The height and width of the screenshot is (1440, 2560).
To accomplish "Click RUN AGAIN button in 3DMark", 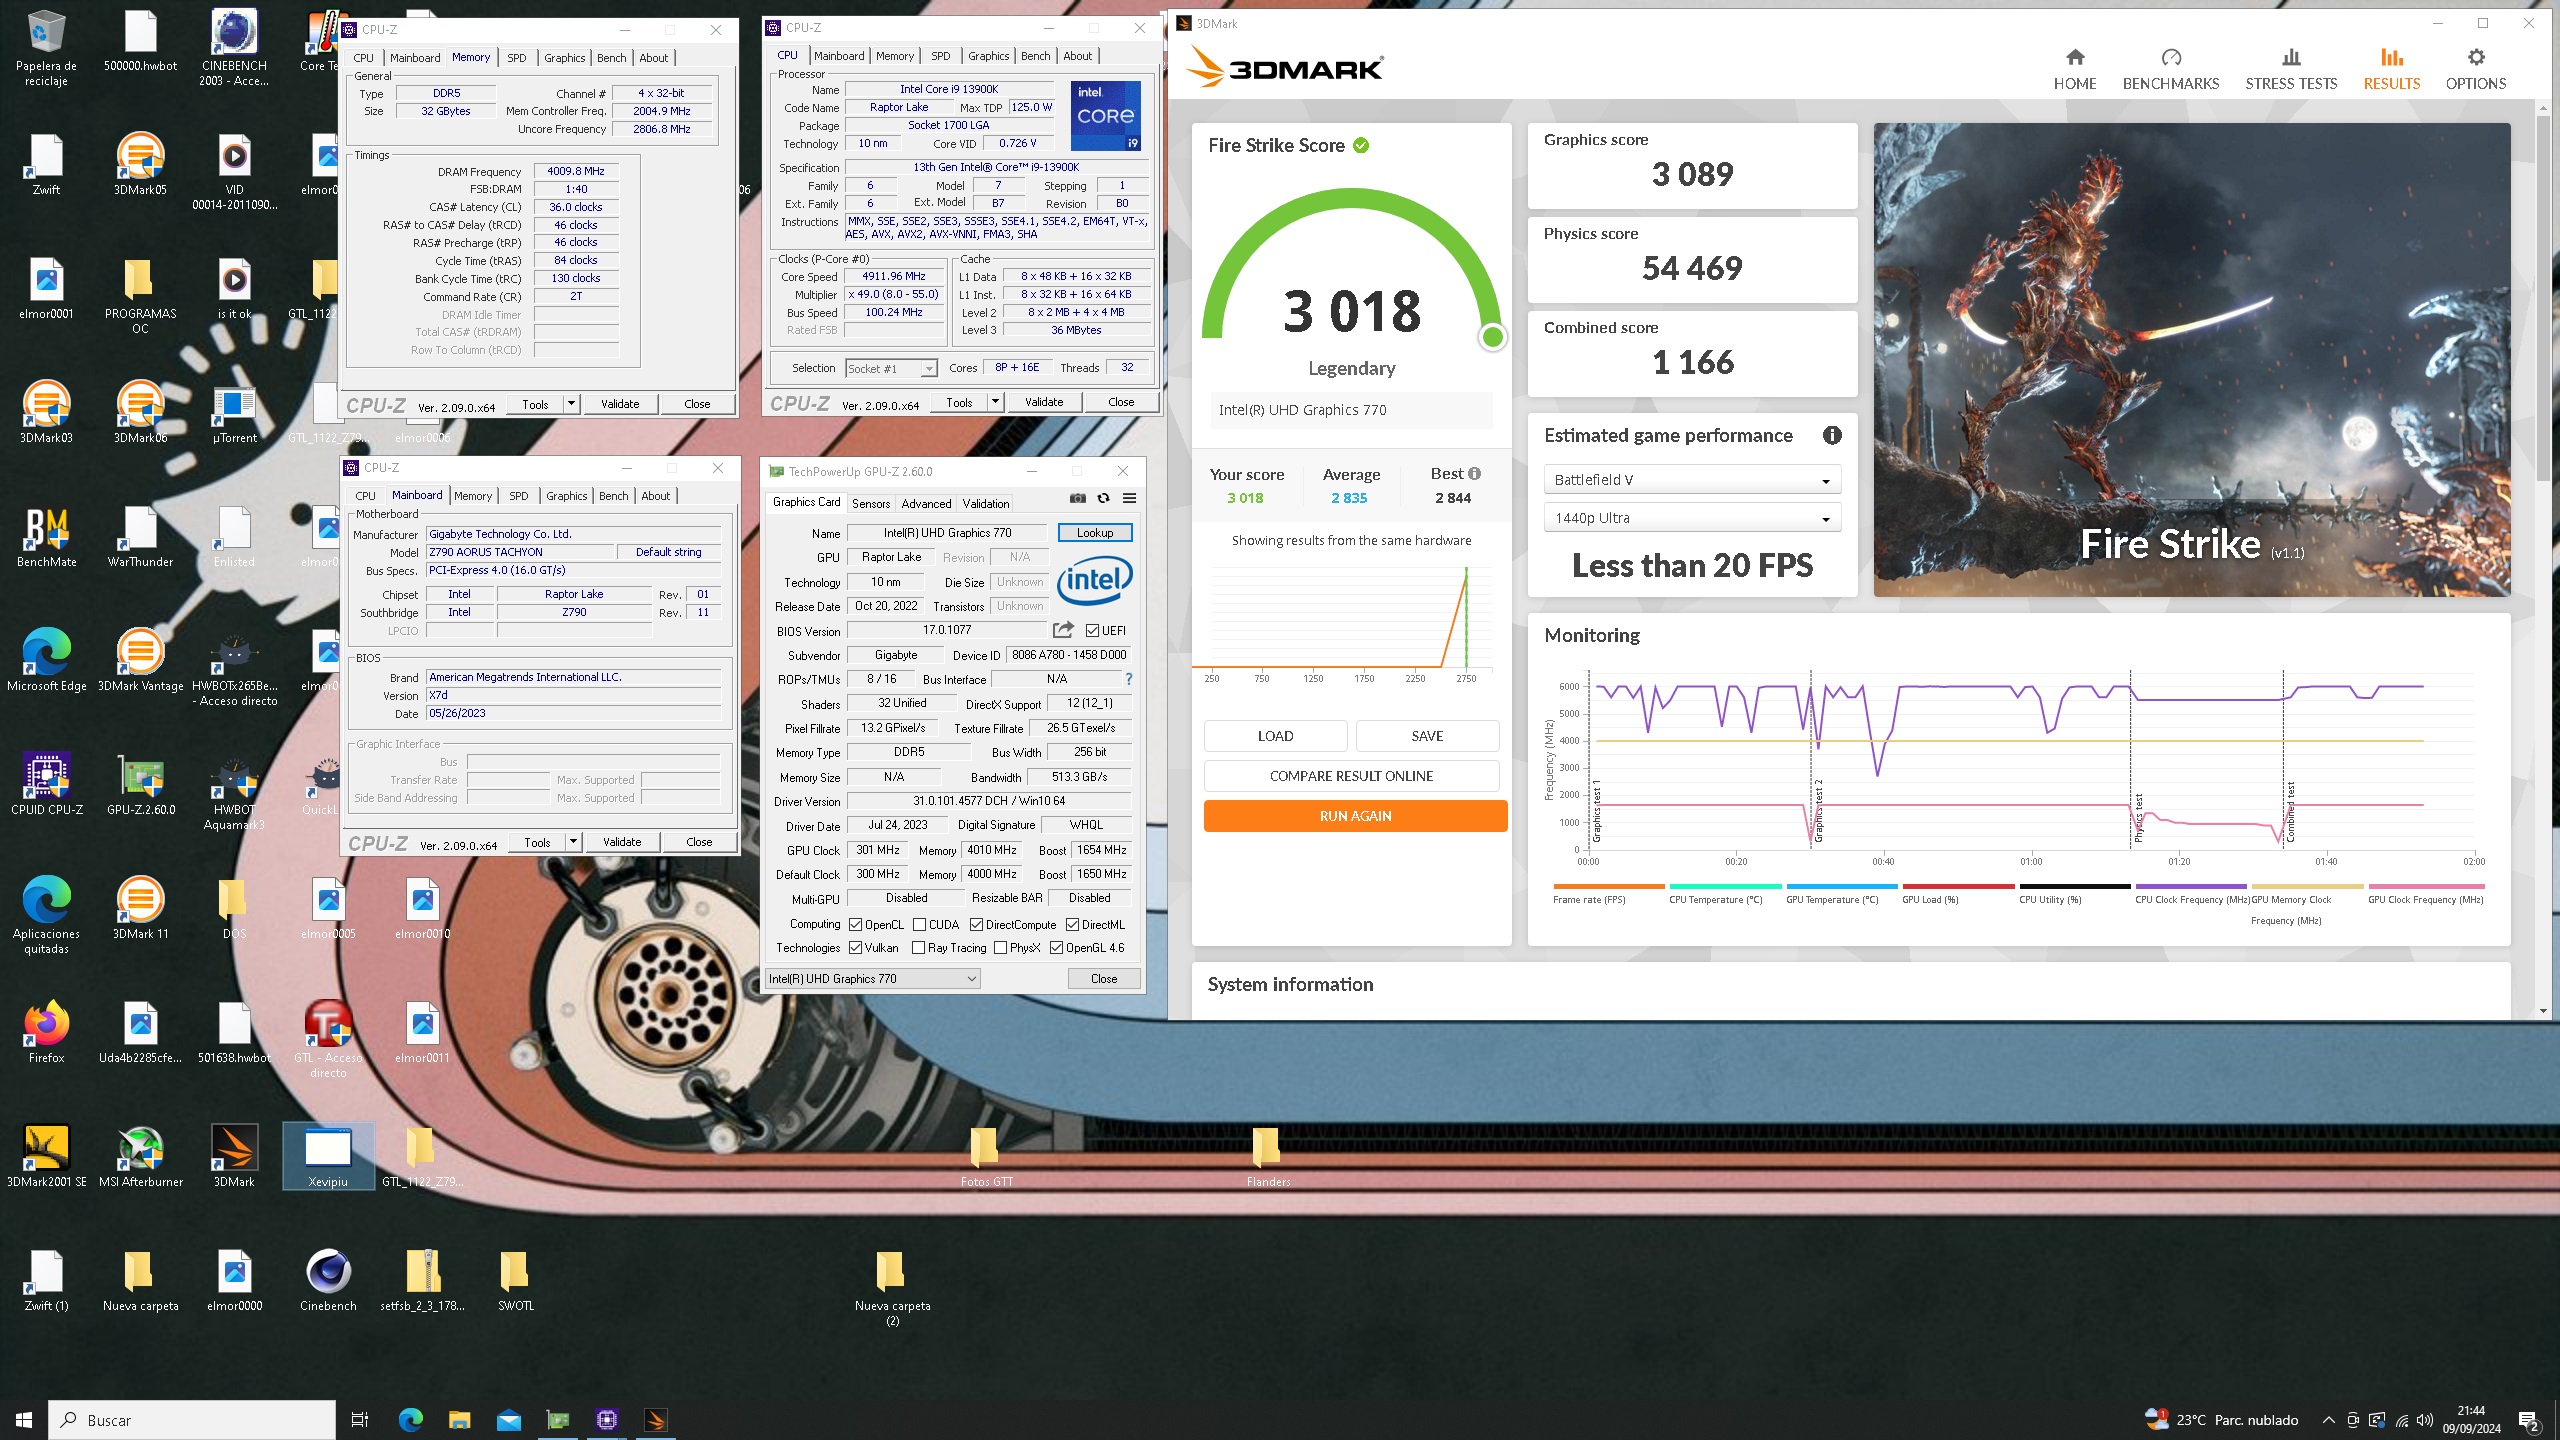I will (x=1355, y=816).
